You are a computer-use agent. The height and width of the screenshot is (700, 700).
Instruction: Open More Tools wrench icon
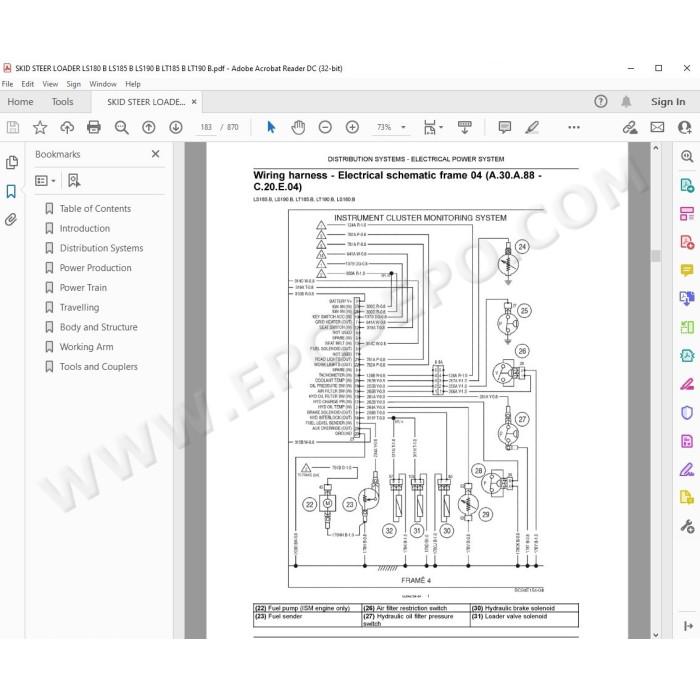pos(687,527)
